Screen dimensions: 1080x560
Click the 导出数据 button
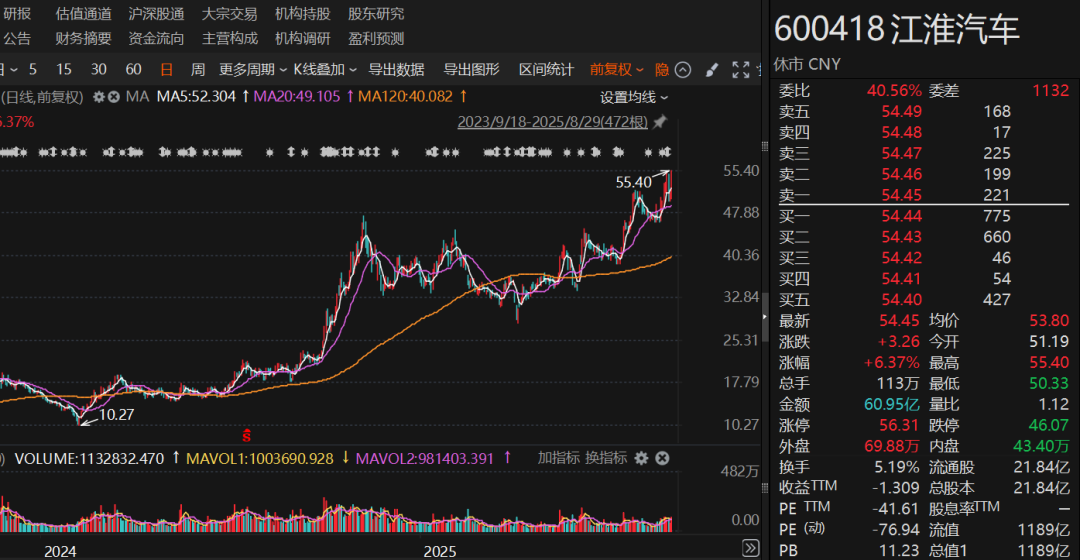396,70
